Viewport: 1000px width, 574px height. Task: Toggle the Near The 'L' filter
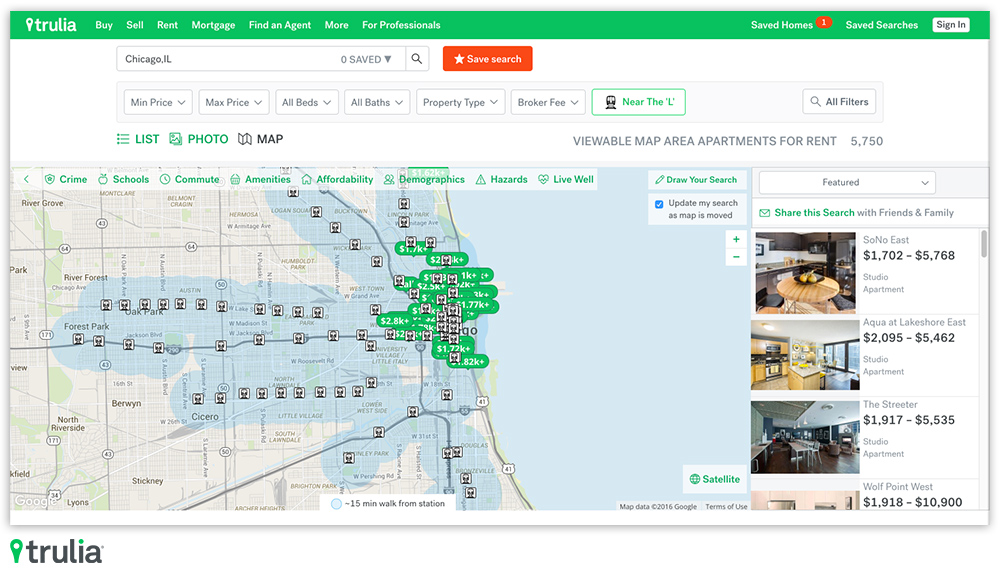pos(638,102)
